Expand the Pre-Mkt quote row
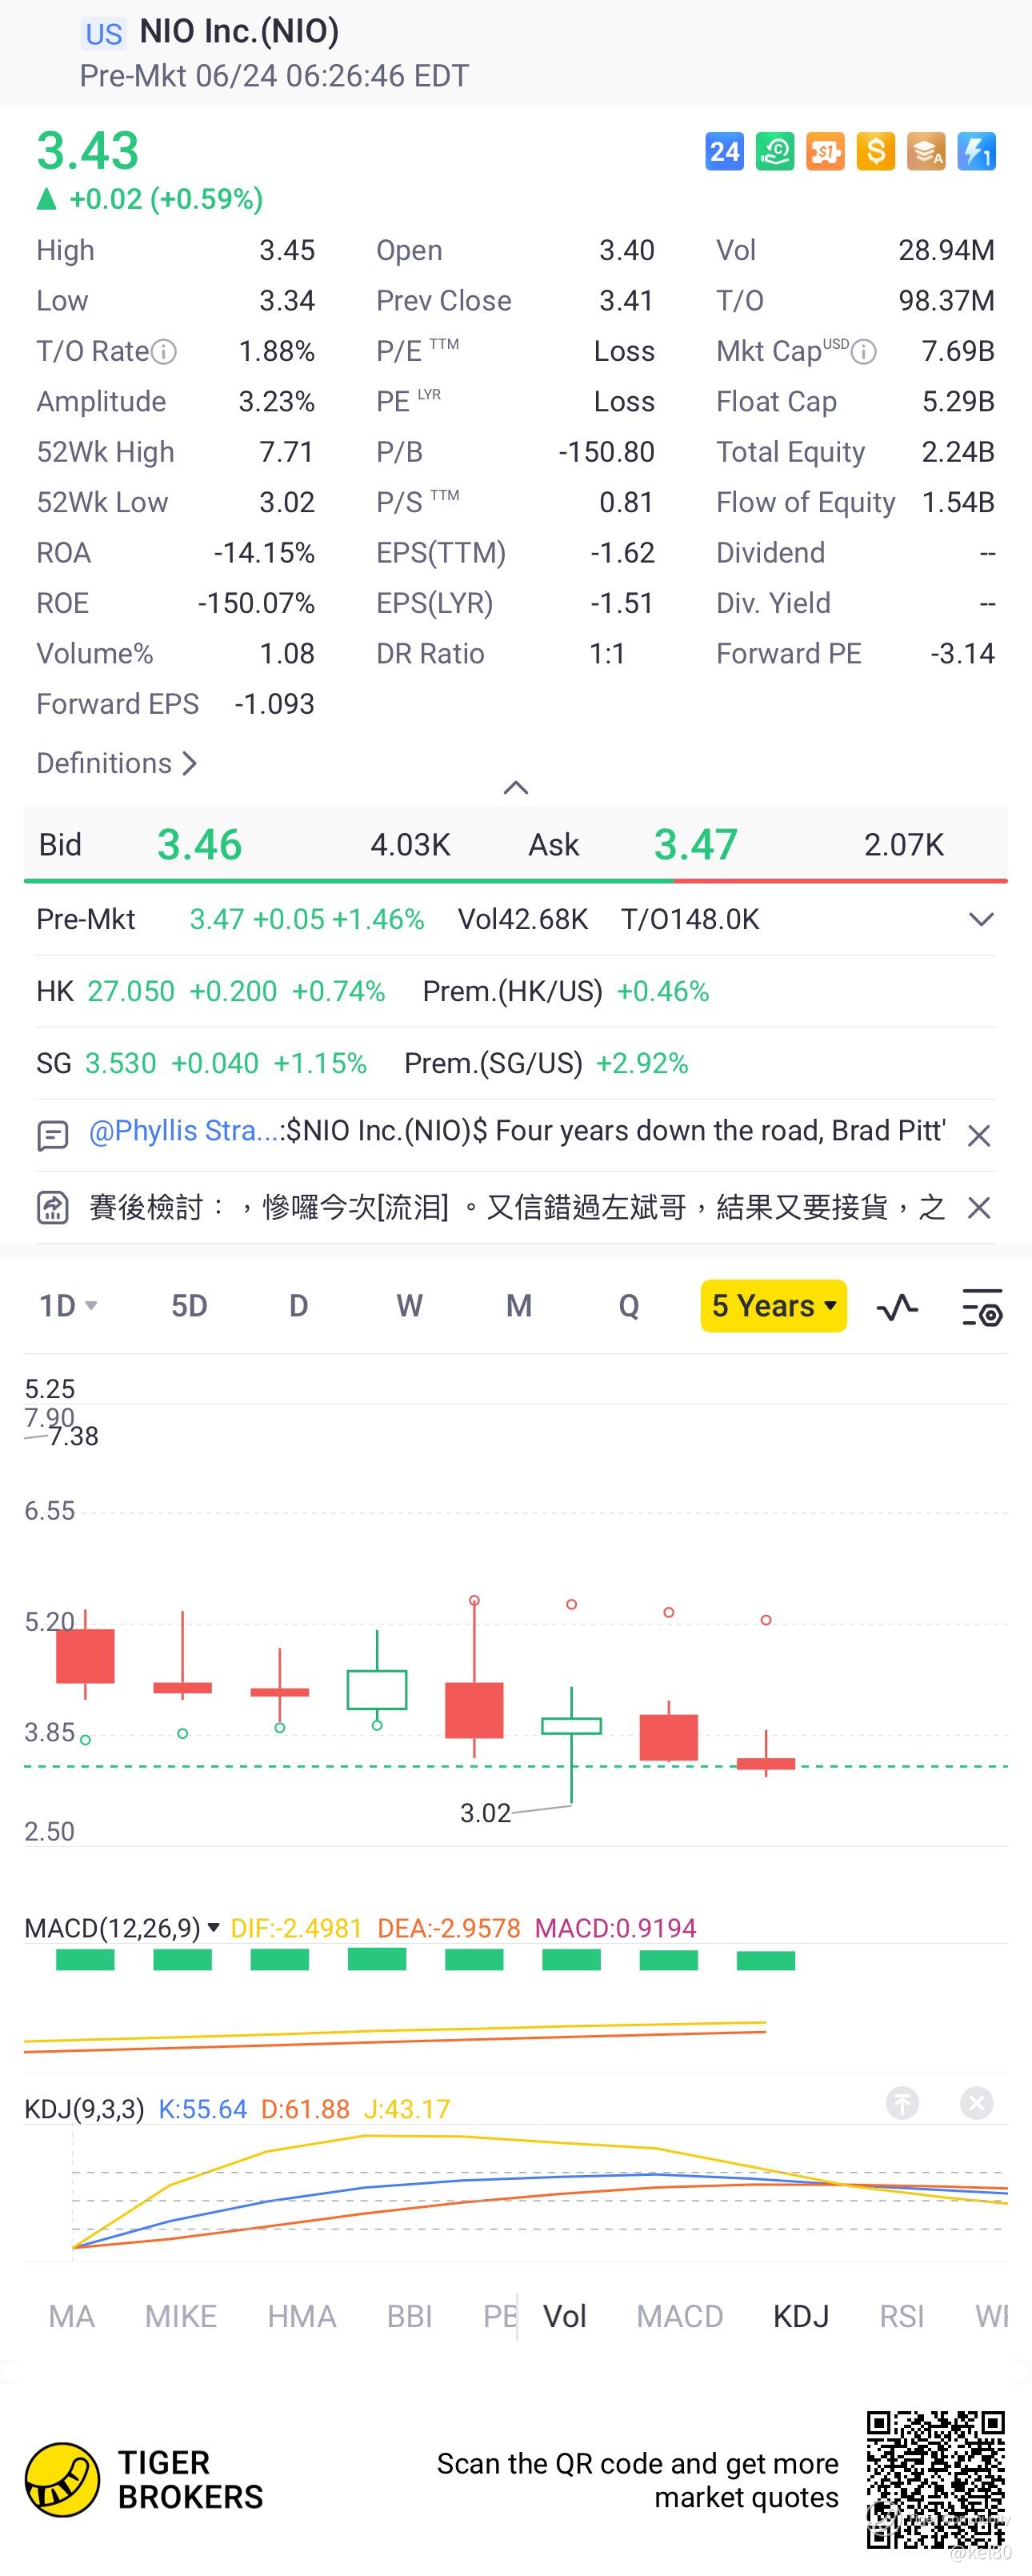 tap(981, 919)
